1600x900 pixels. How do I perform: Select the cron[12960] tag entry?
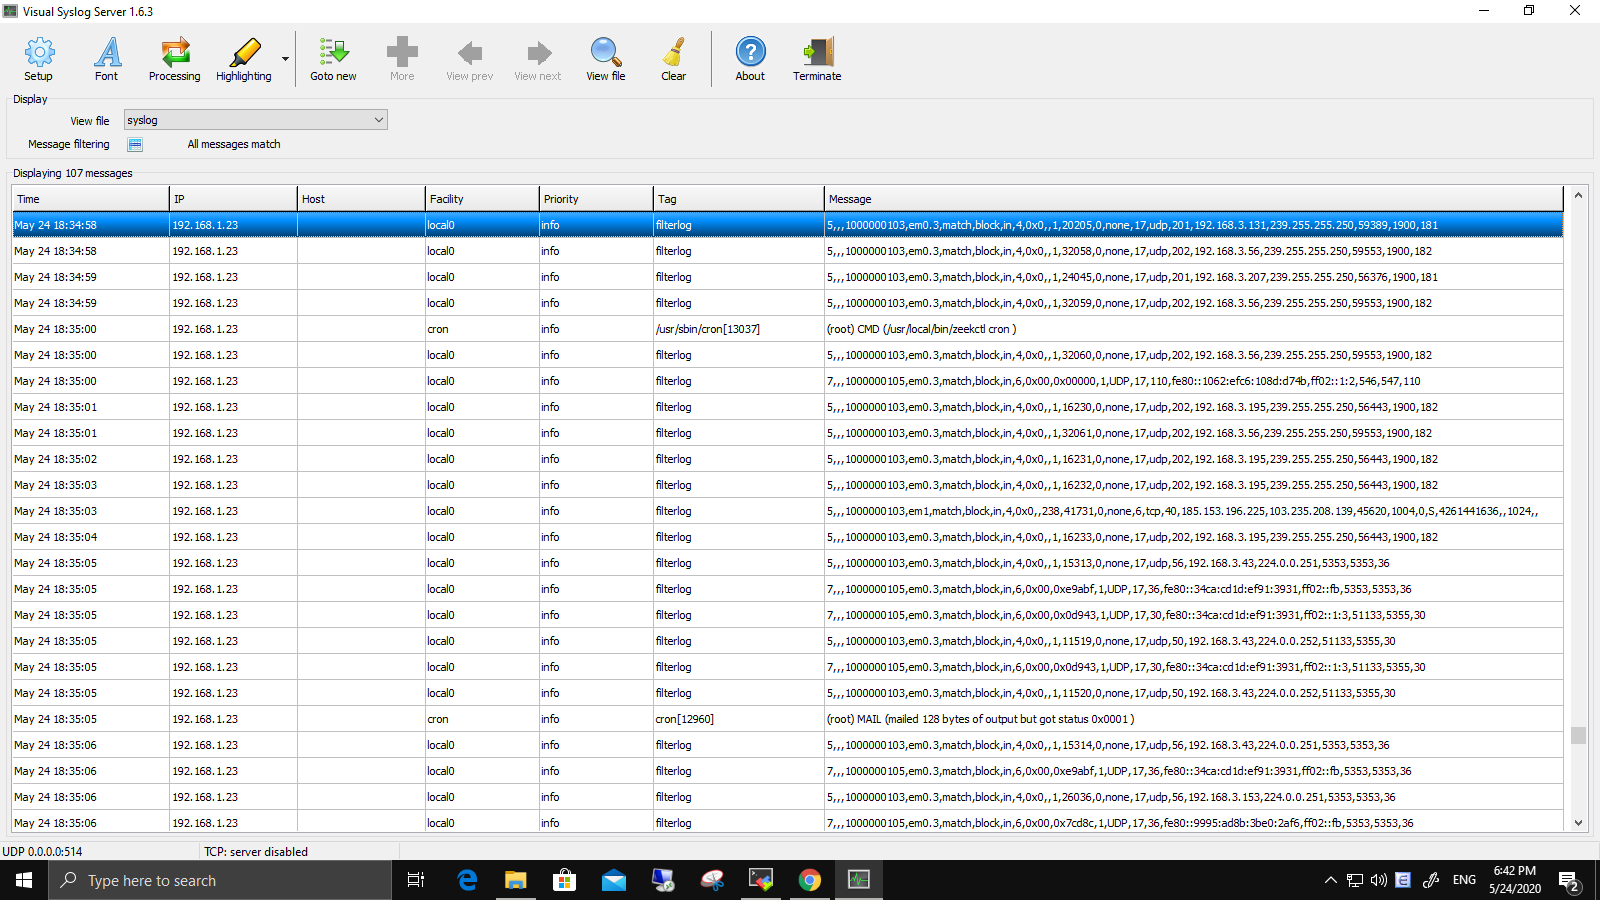click(x=685, y=719)
